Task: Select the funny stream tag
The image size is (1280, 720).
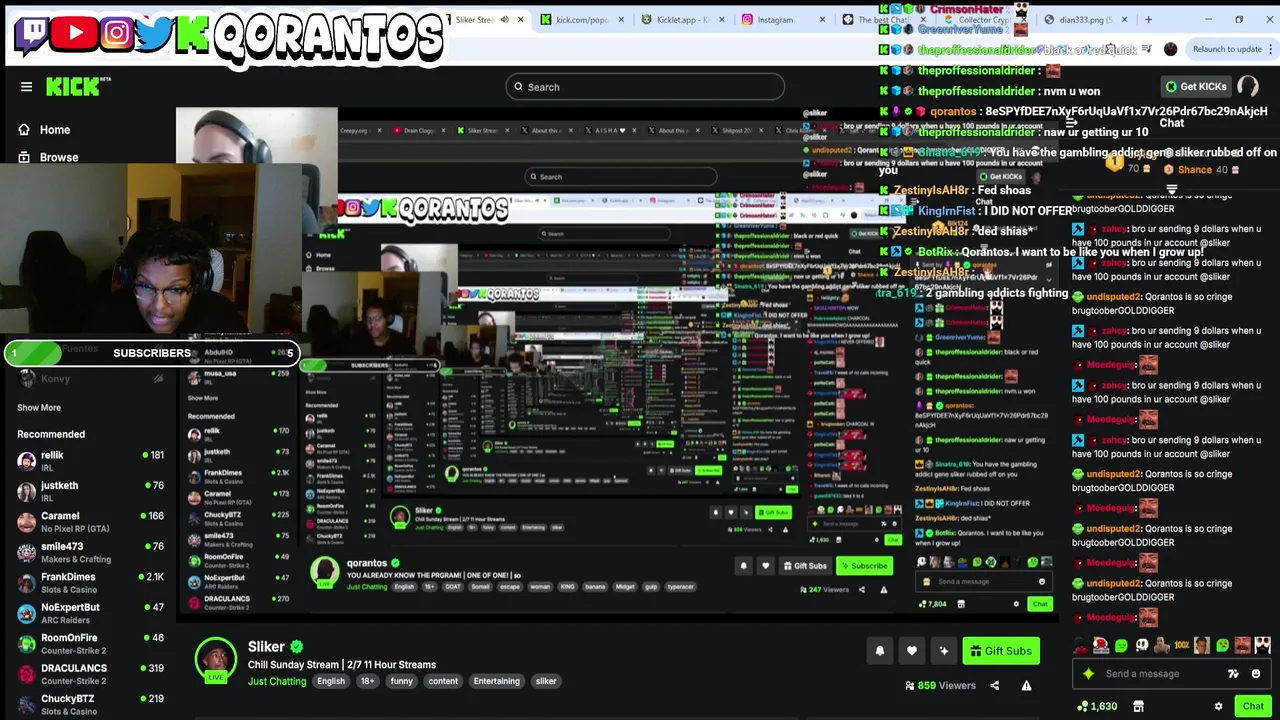Action: [x=401, y=681]
